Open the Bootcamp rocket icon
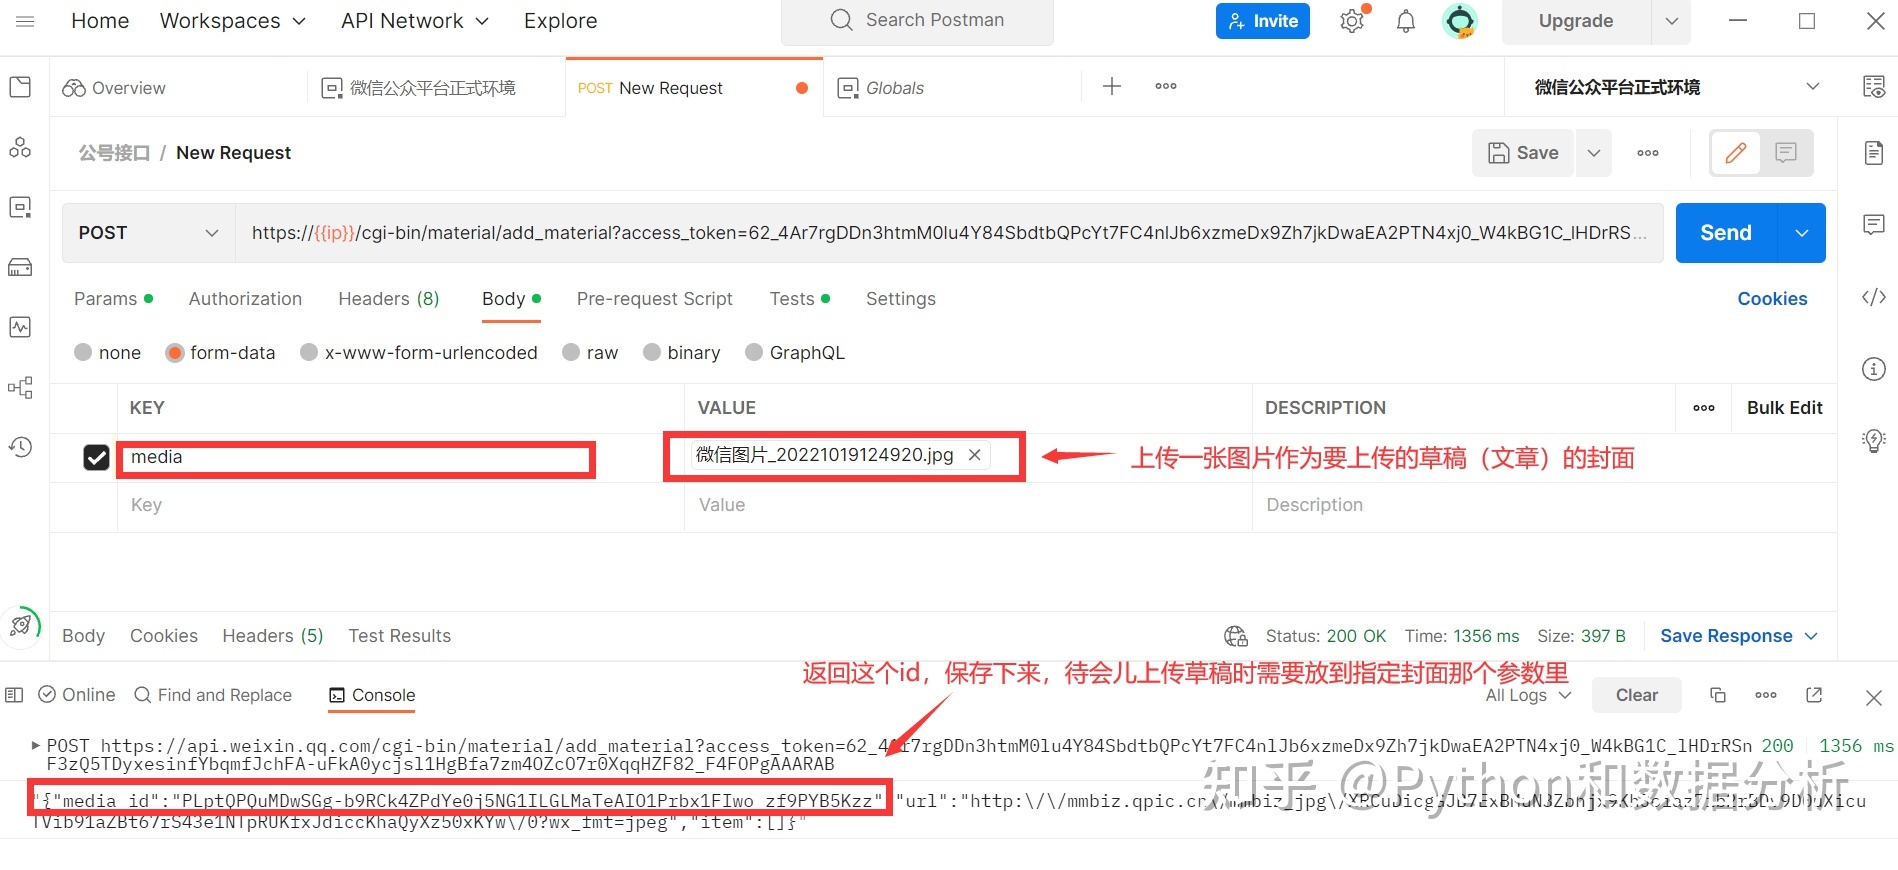Viewport: 1898px width, 870px height. pyautogui.click(x=20, y=626)
